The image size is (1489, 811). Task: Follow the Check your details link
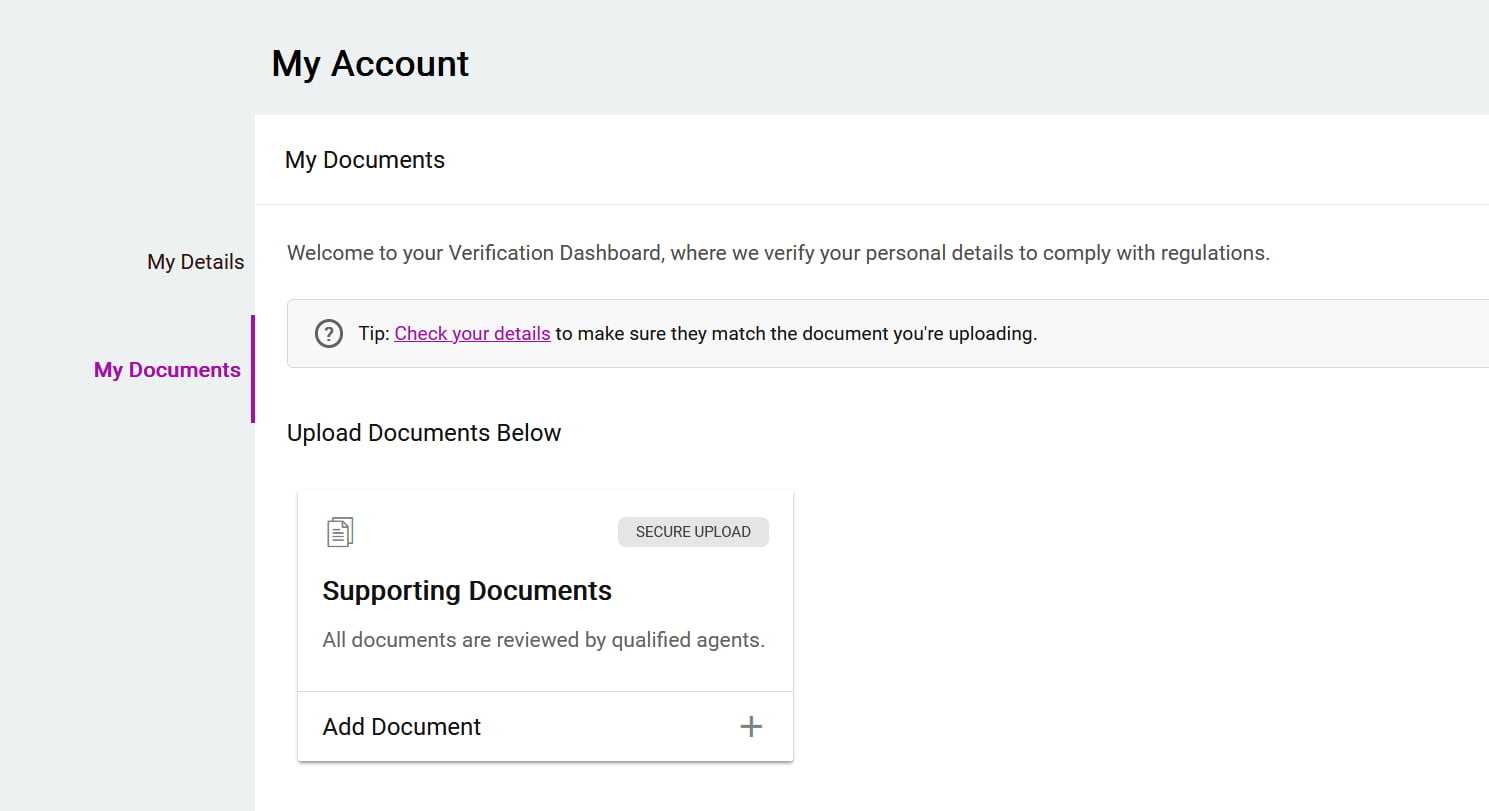pos(472,333)
